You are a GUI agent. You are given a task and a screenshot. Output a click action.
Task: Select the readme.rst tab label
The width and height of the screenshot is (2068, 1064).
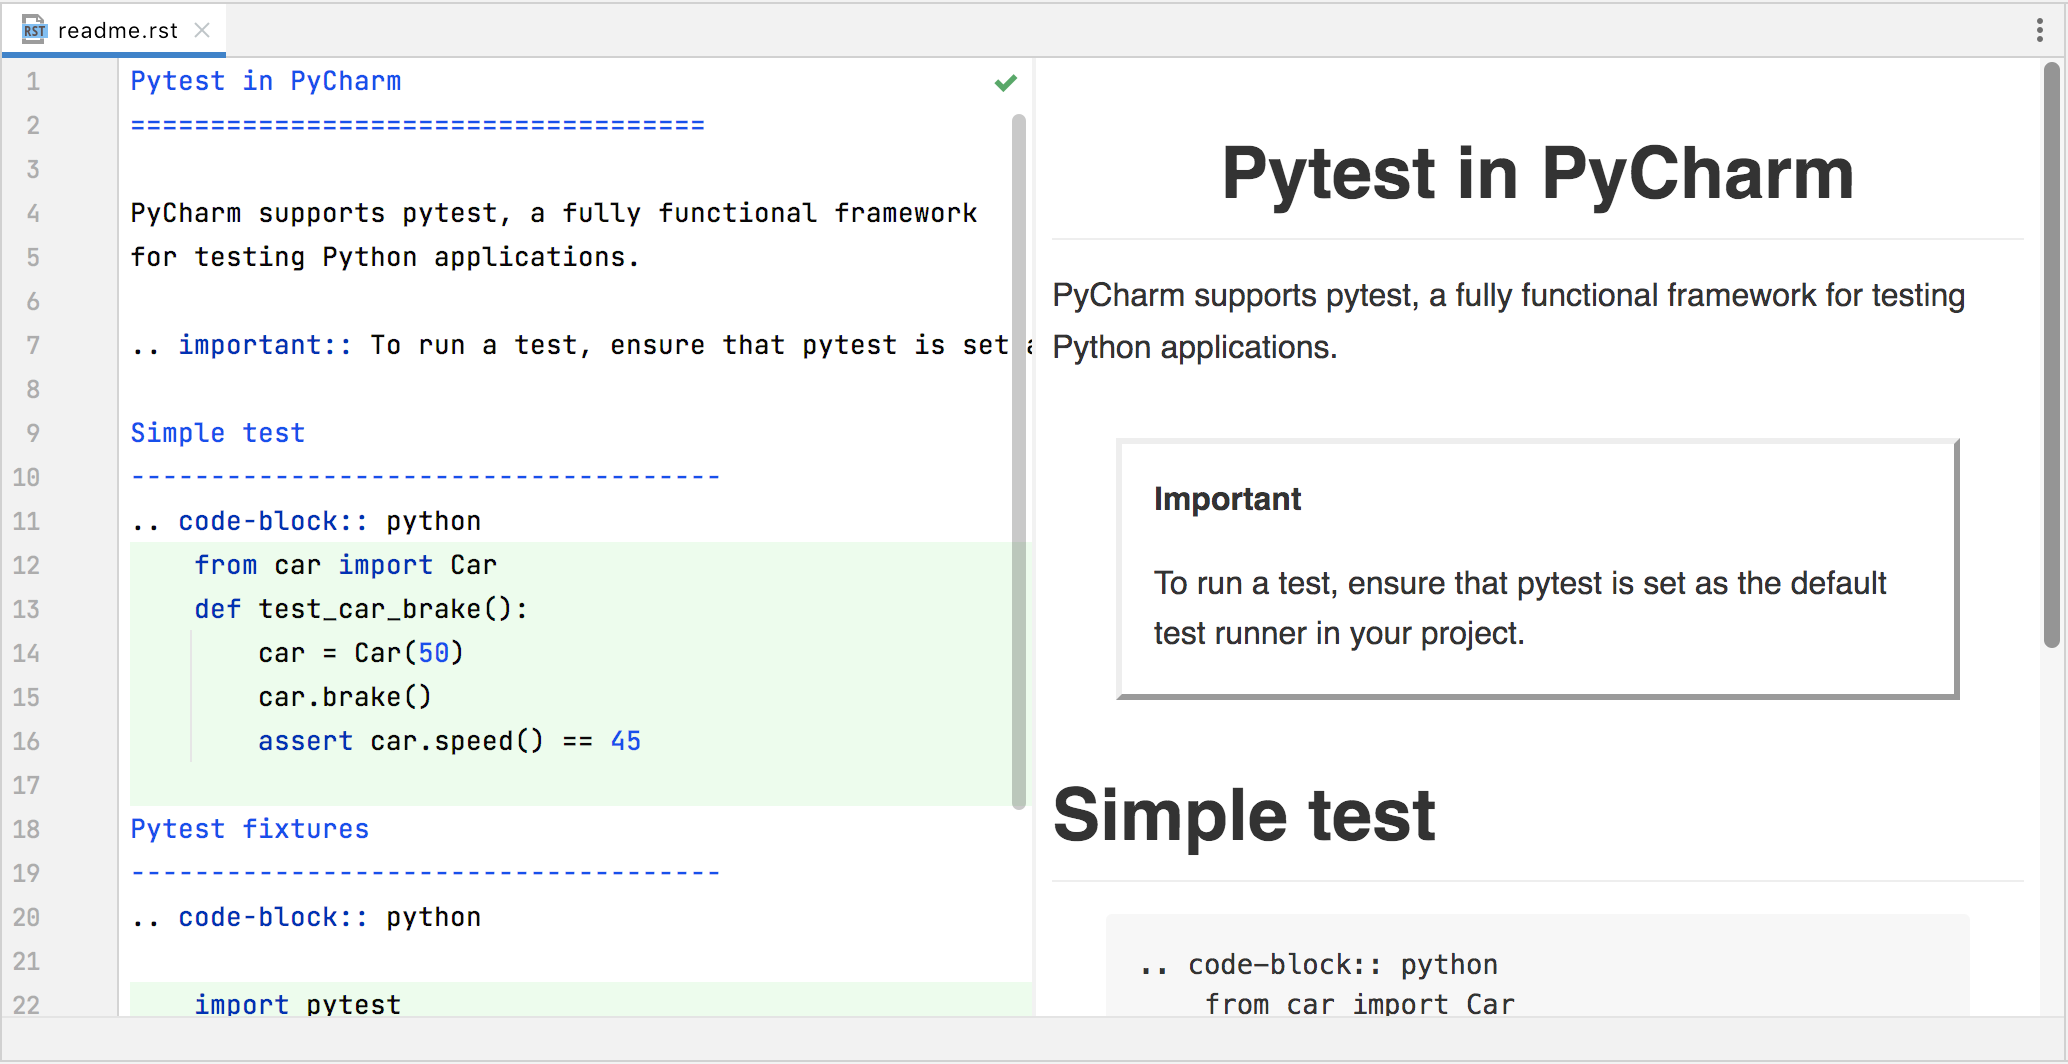[117, 30]
